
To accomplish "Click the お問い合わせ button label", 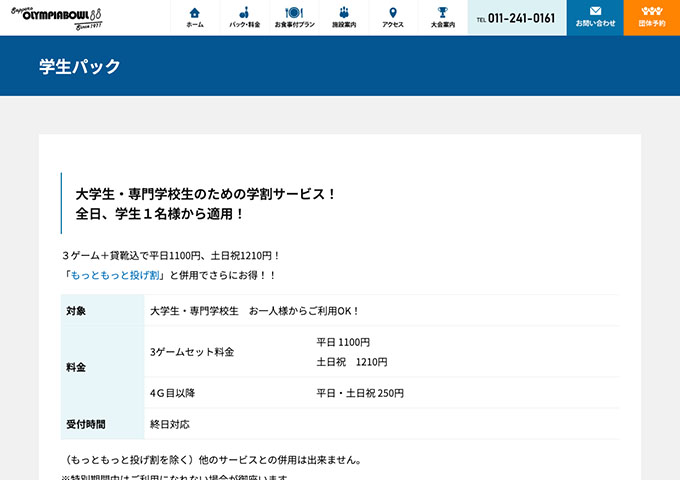I will pos(595,23).
